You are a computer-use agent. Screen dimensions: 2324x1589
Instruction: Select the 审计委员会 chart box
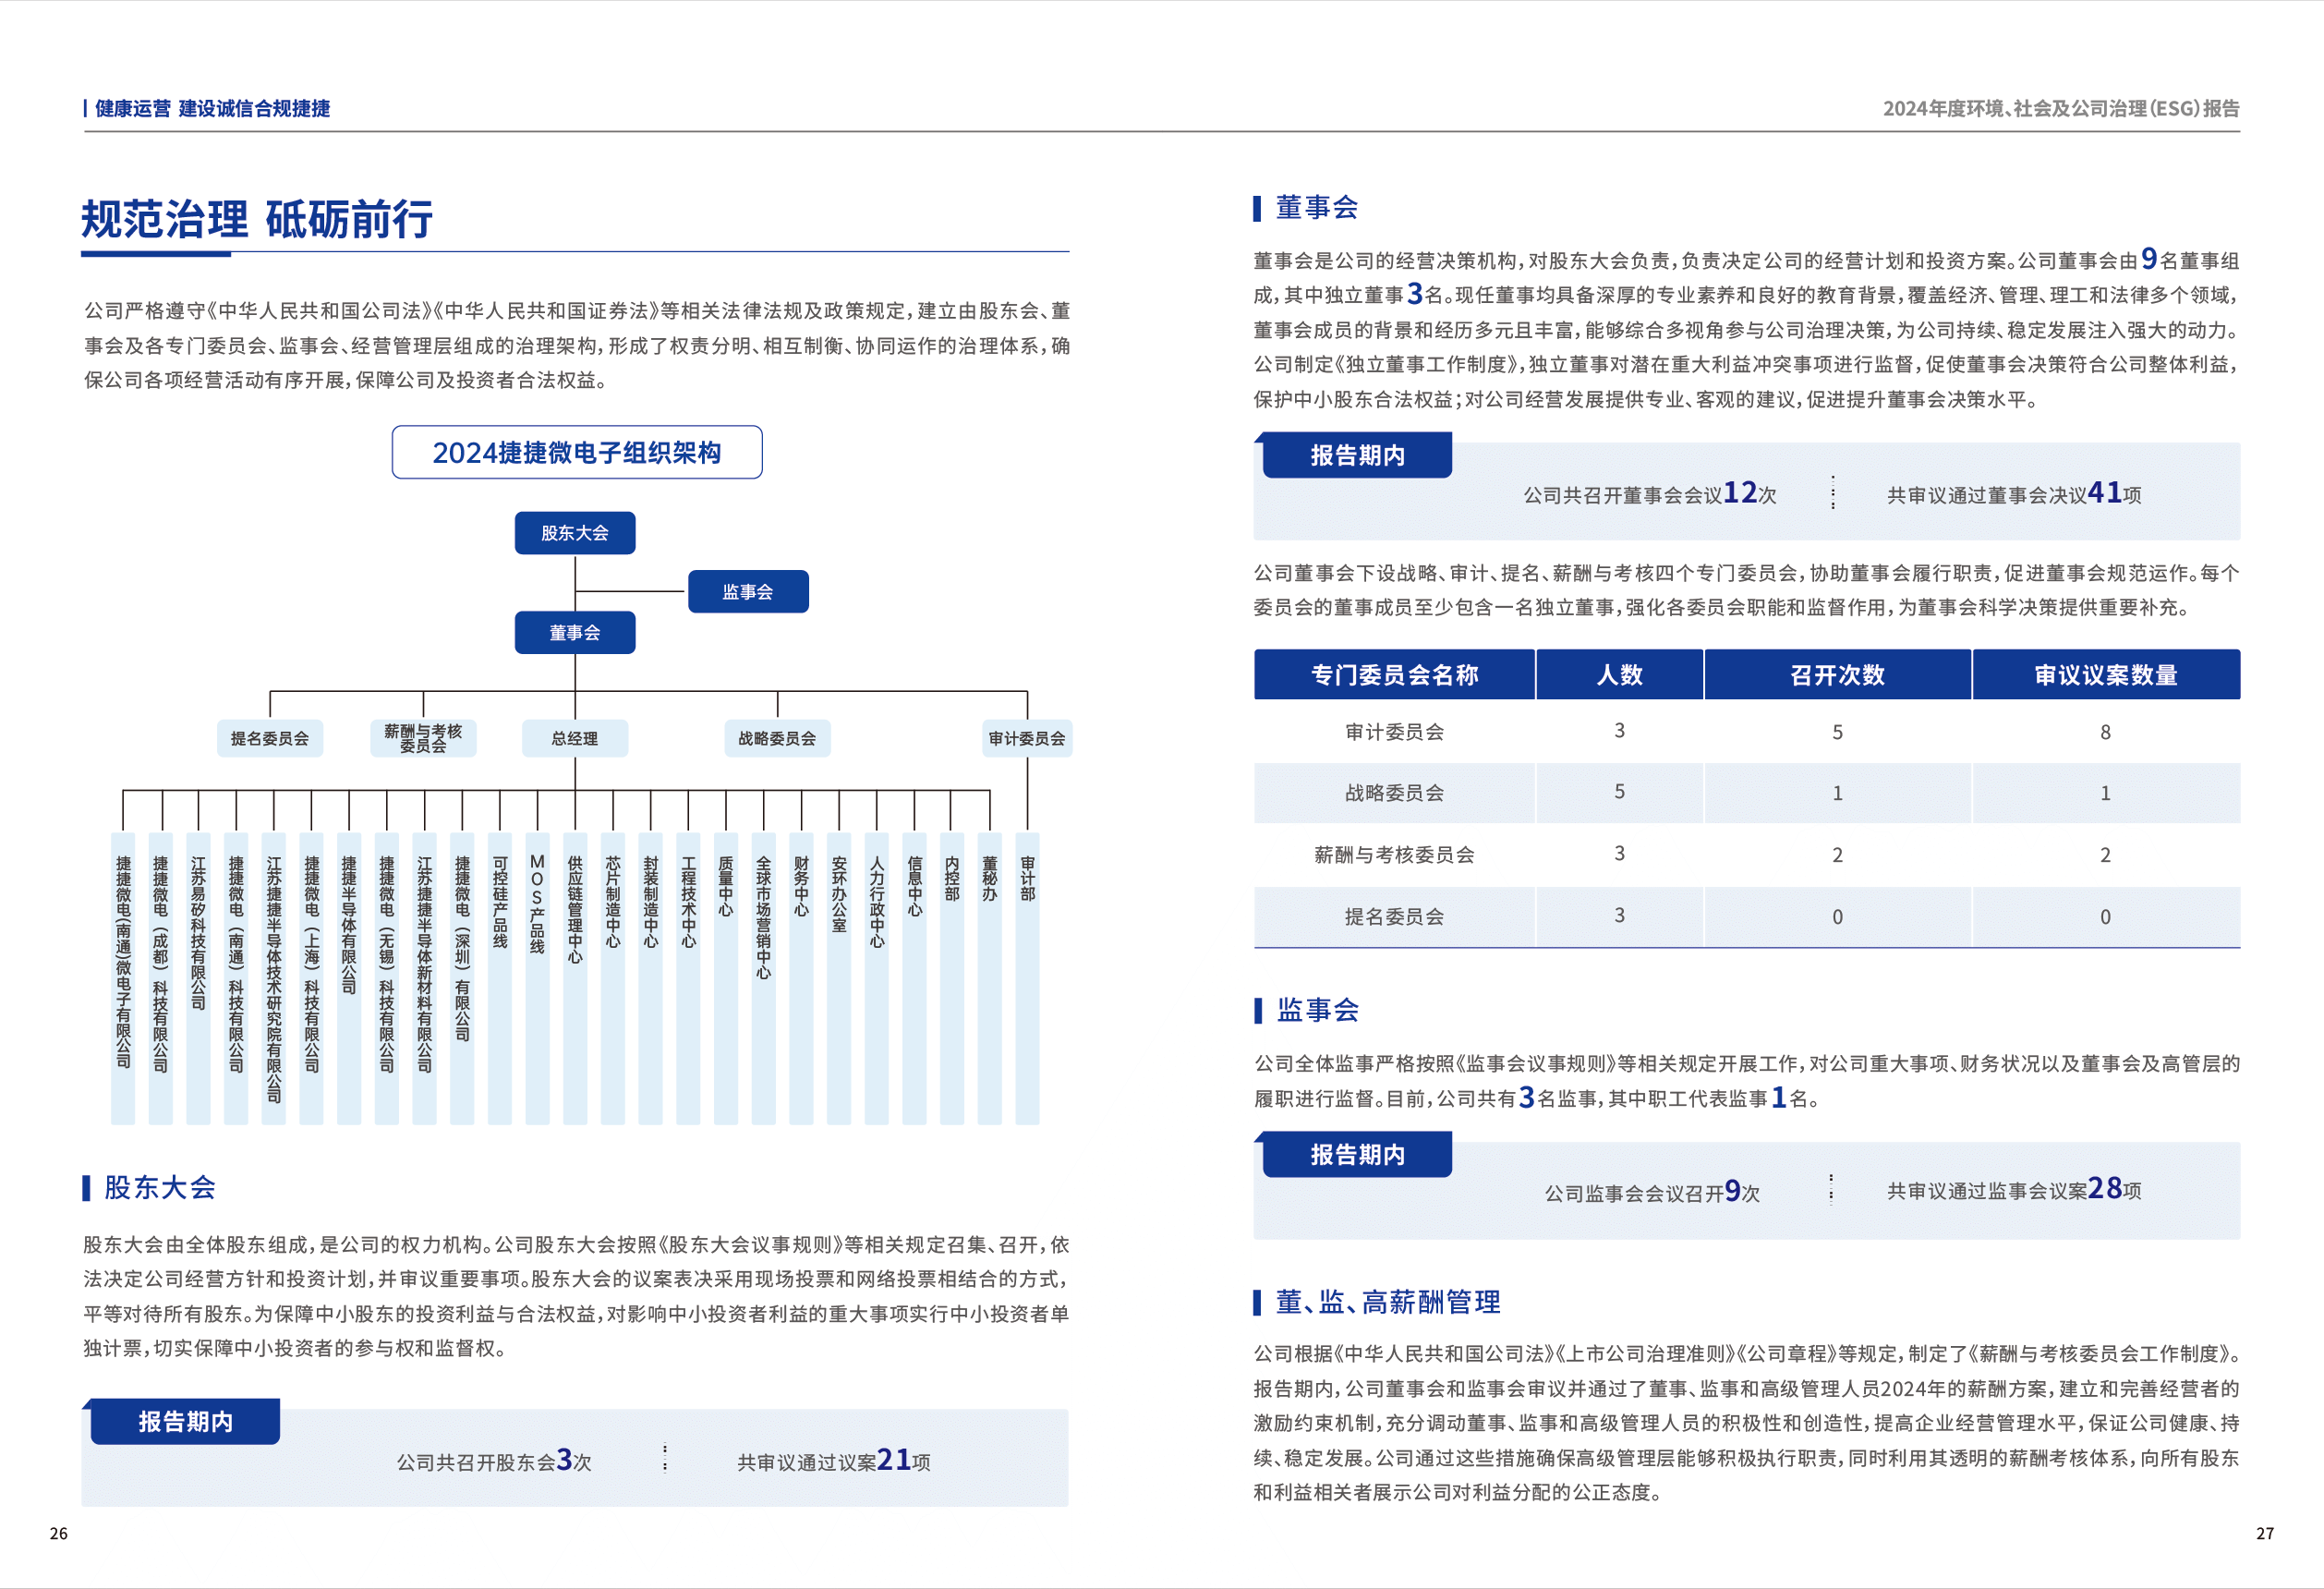pyautogui.click(x=1026, y=738)
